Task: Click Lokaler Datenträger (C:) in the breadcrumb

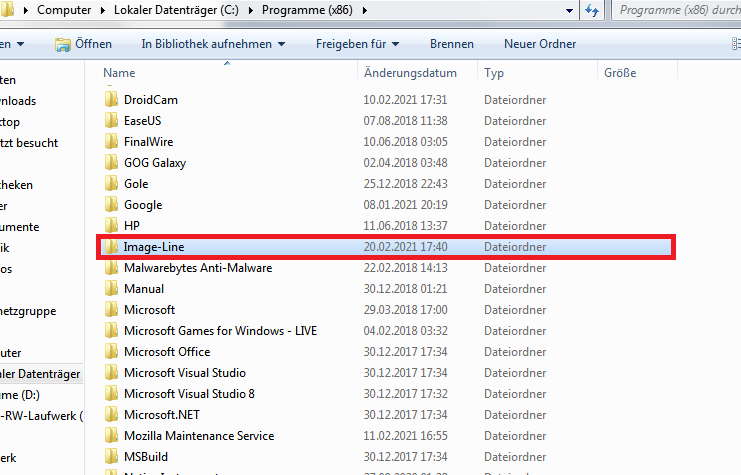Action: (x=176, y=10)
